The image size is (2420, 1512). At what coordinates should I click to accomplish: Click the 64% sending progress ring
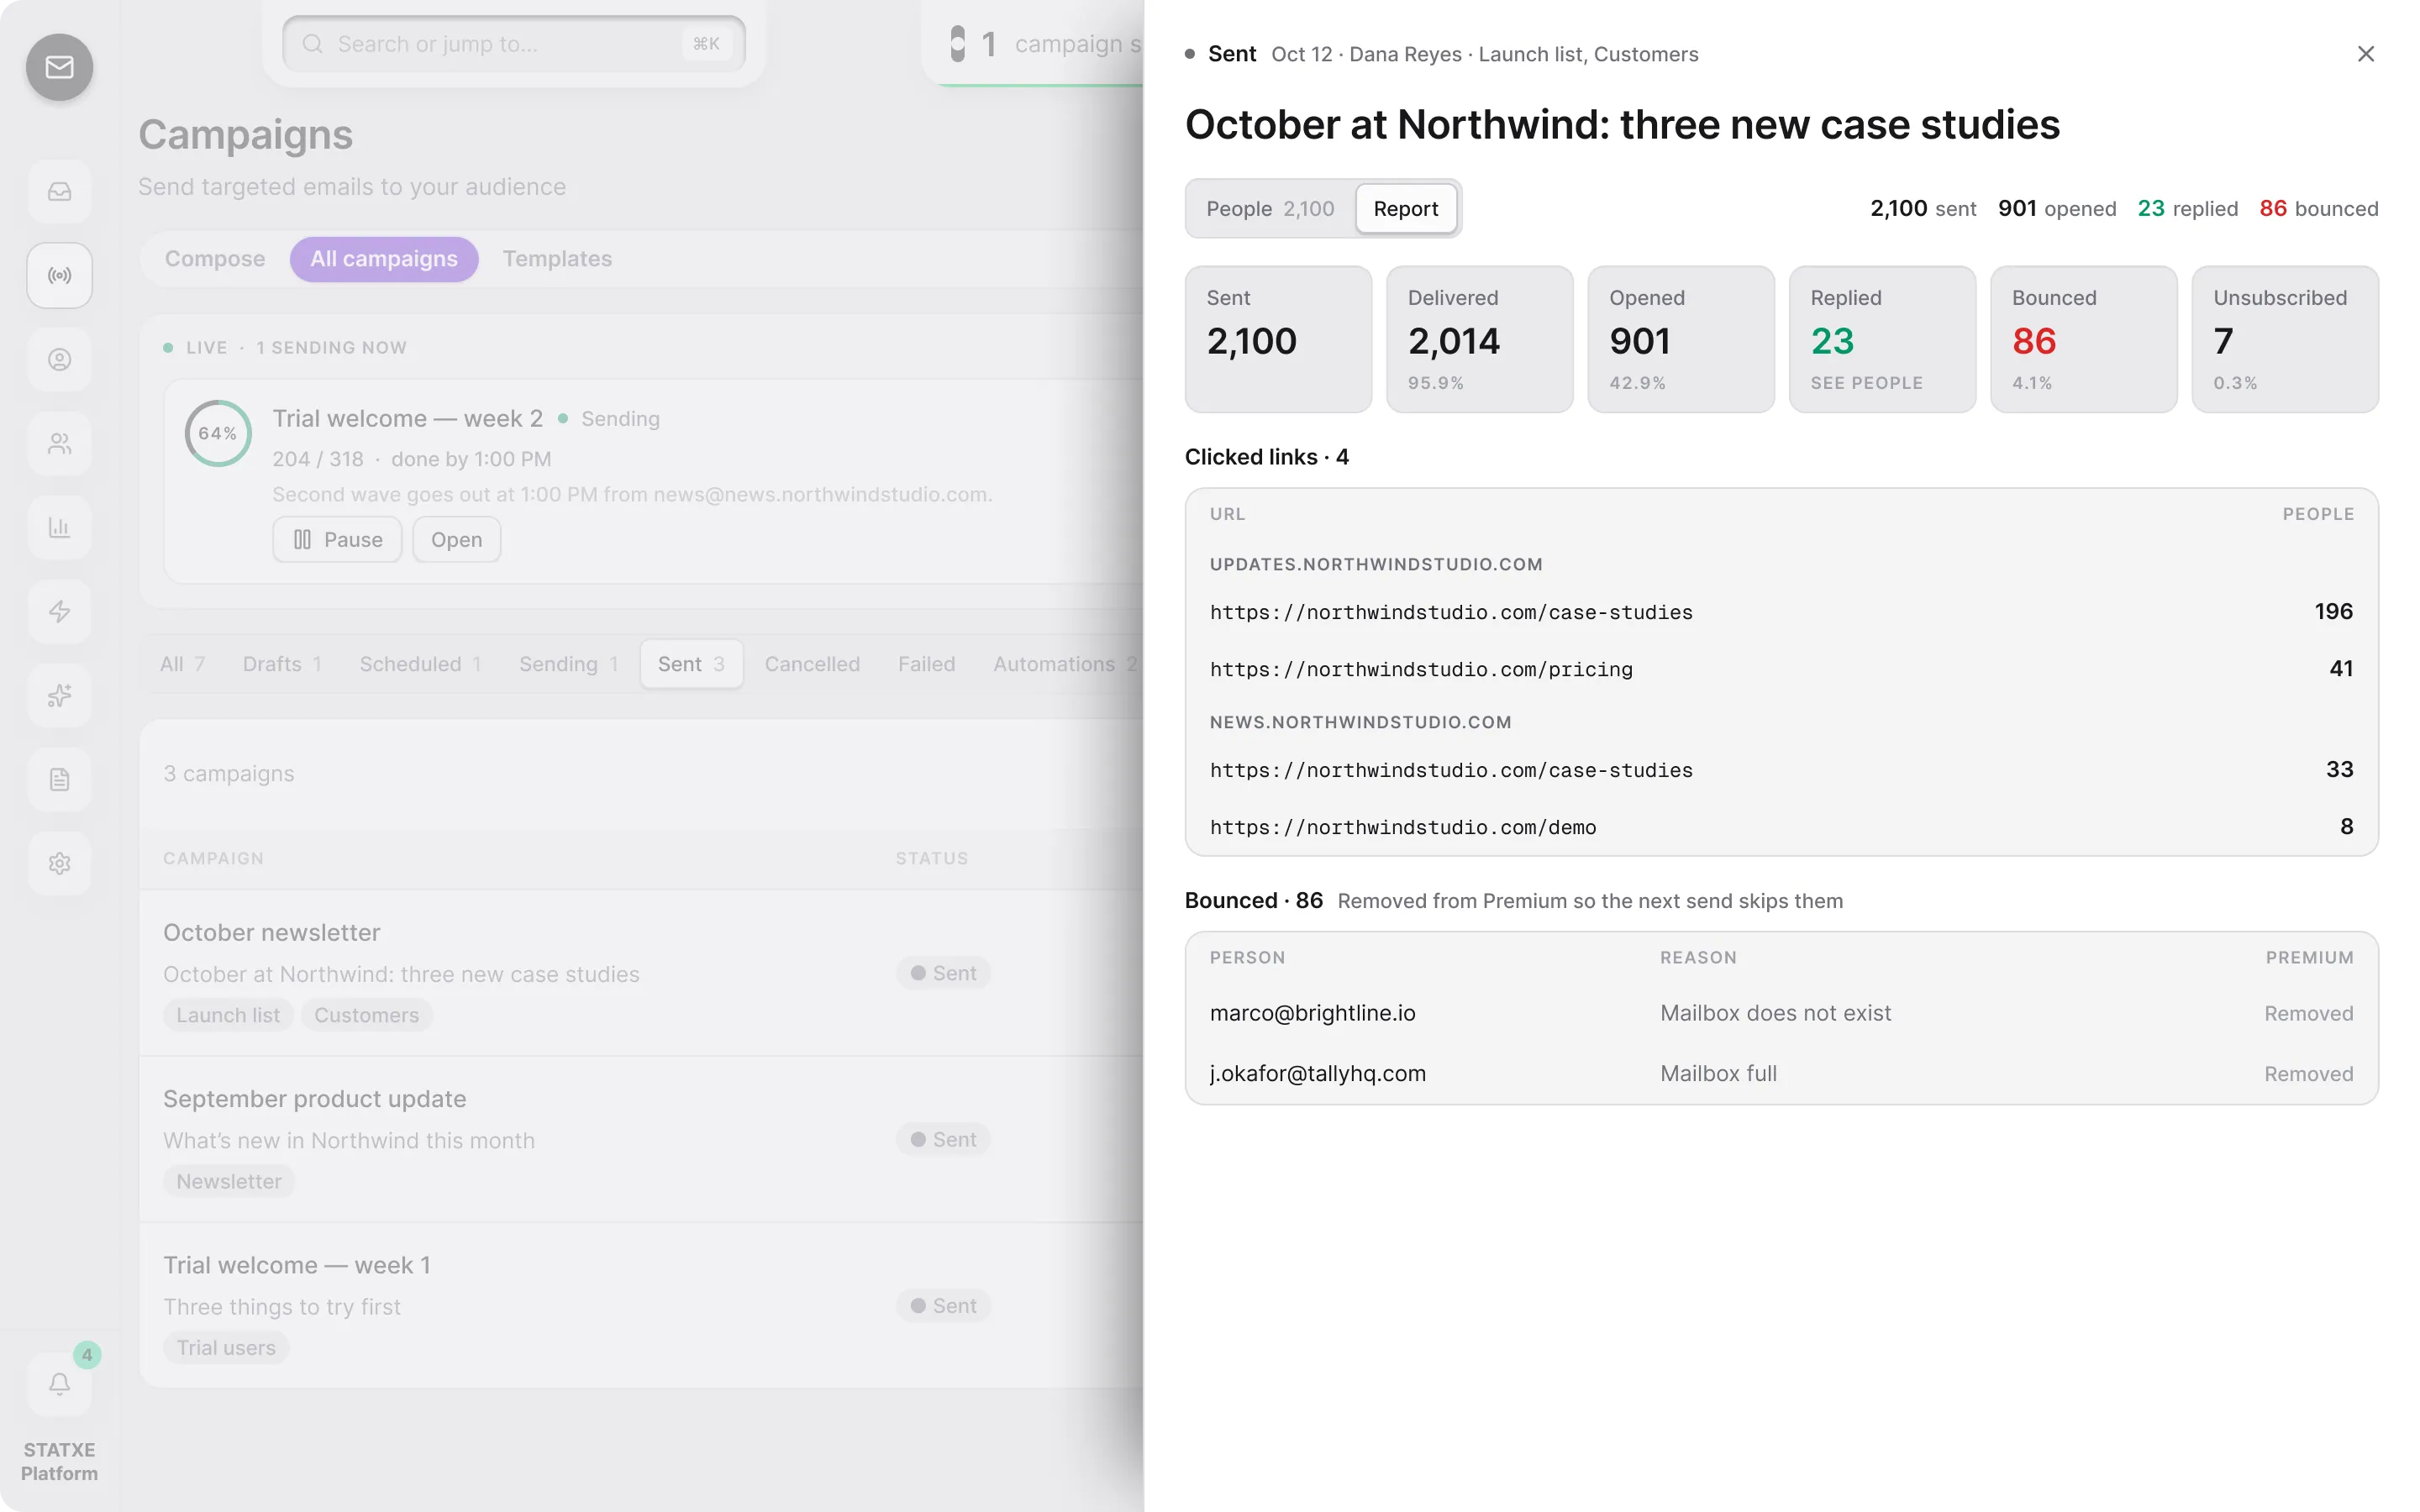tap(217, 433)
